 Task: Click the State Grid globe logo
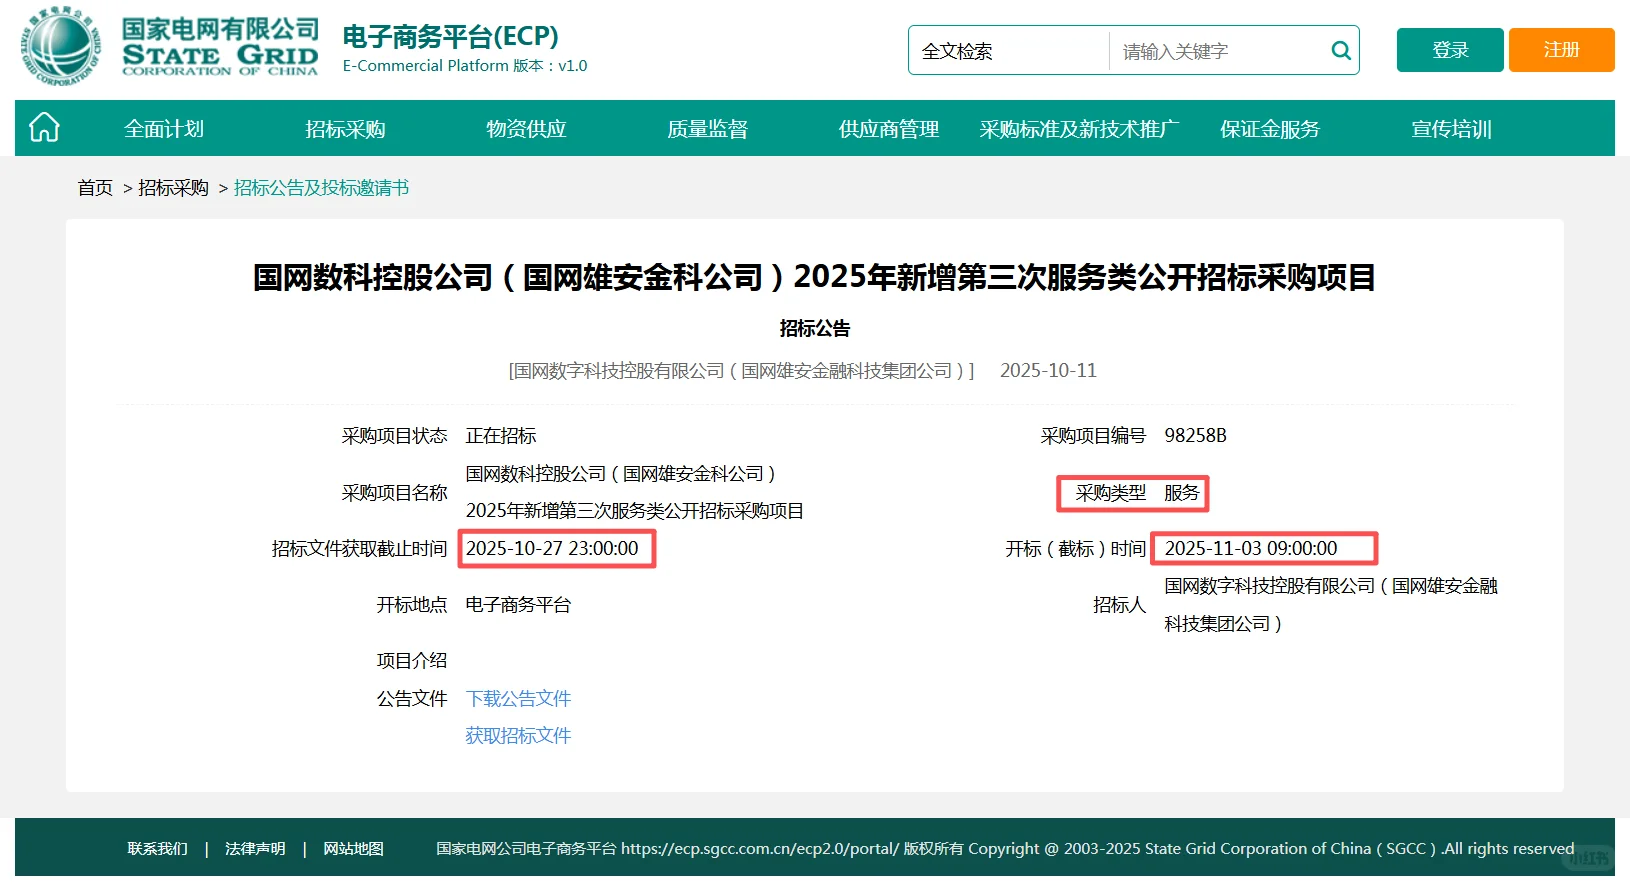coord(61,46)
